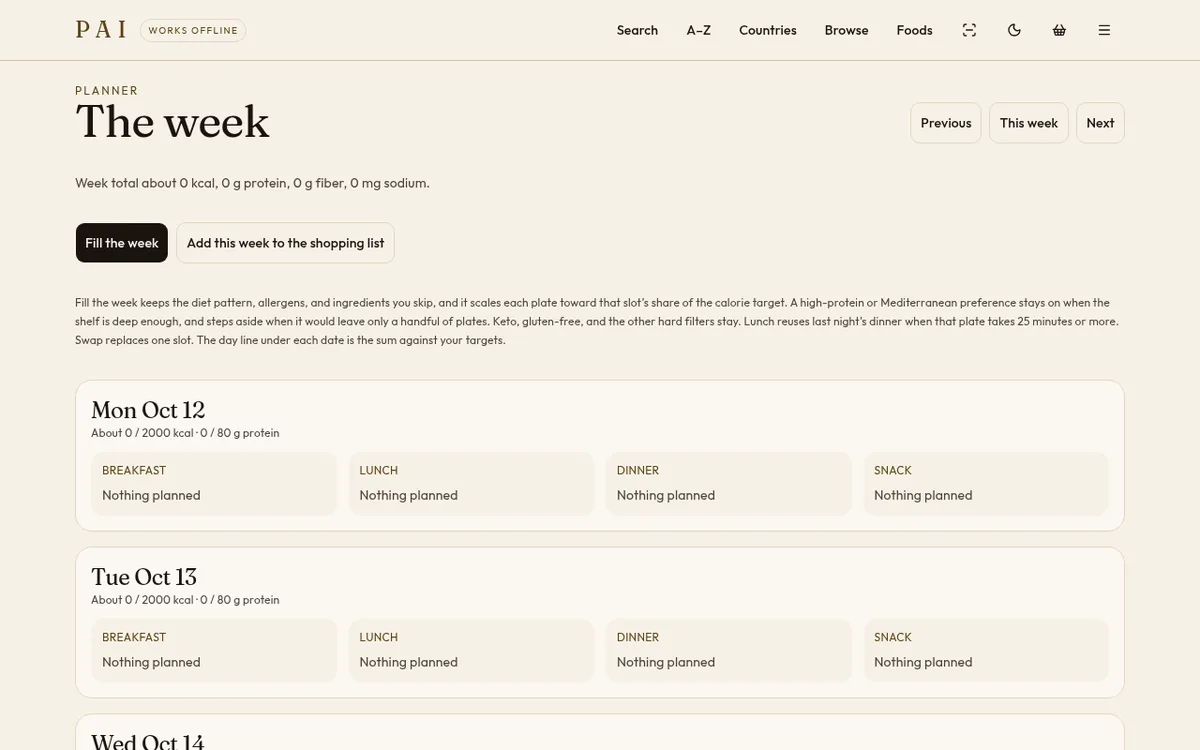The width and height of the screenshot is (1200, 750).
Task: Open Browse in navigation
Action: pos(846,30)
